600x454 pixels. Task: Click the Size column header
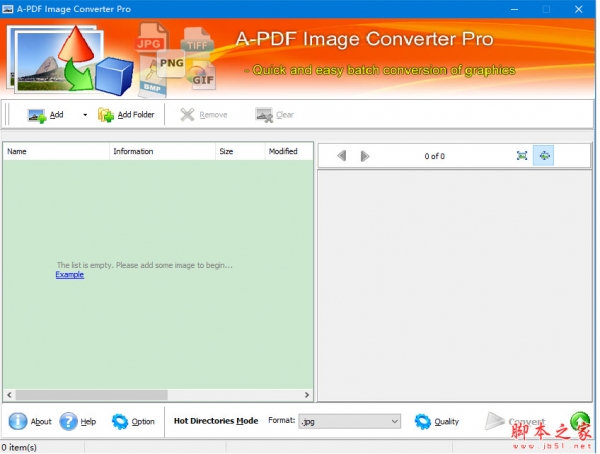(x=240, y=152)
